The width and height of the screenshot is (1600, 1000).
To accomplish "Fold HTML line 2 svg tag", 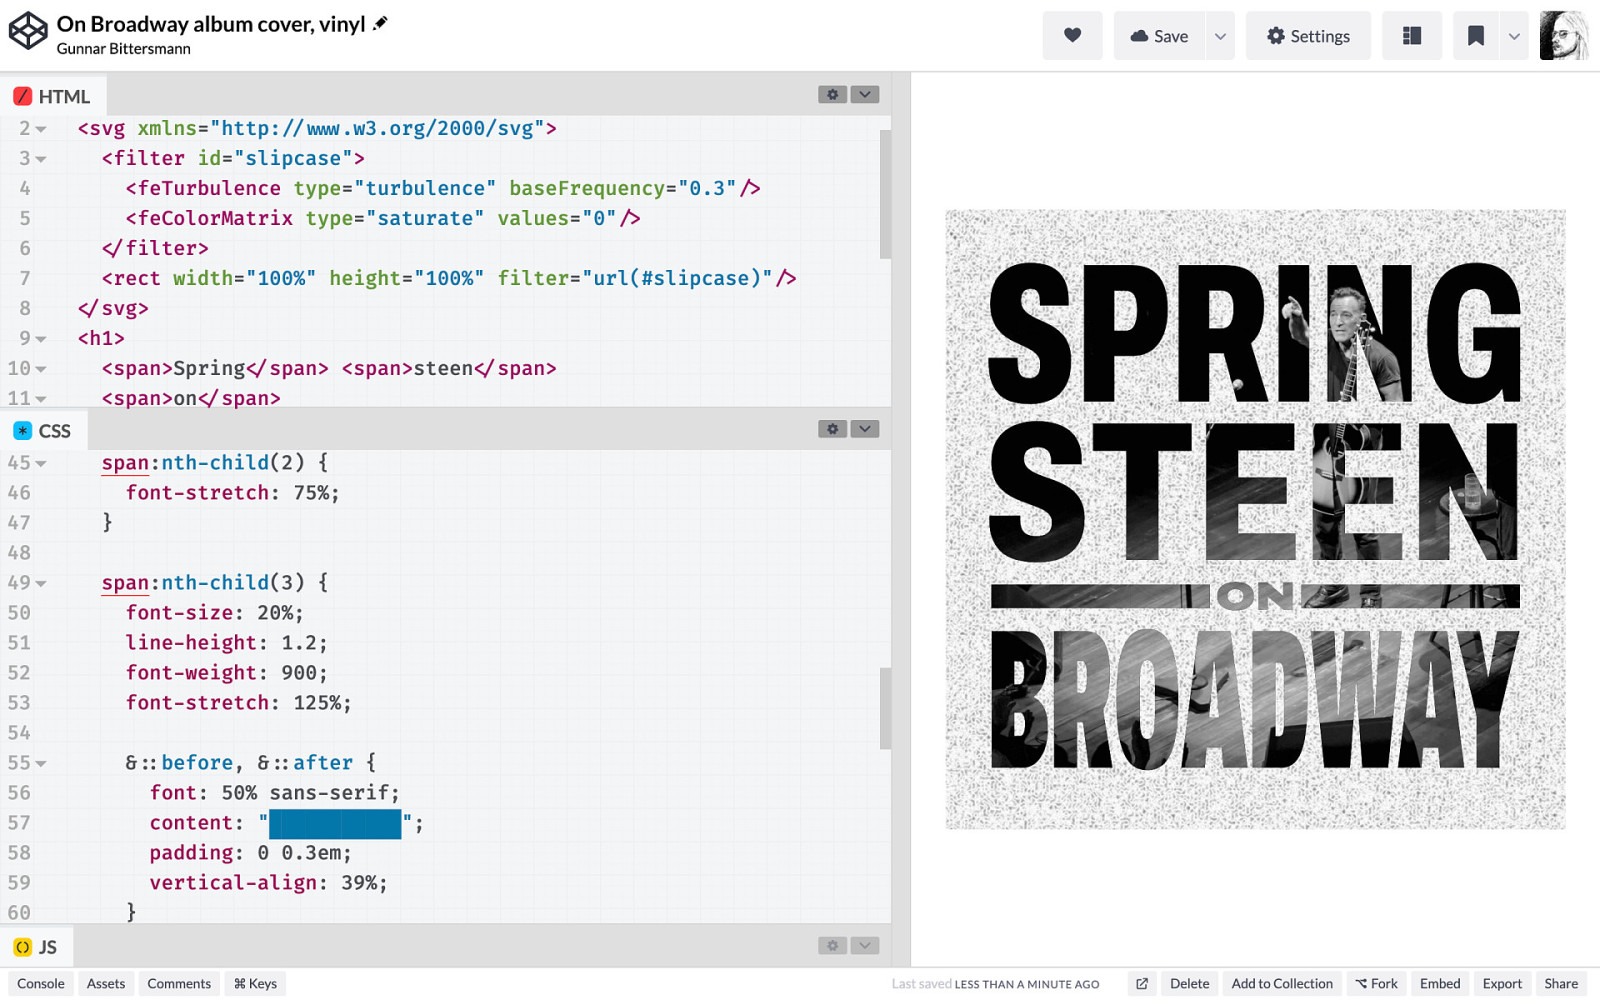I will point(41,129).
